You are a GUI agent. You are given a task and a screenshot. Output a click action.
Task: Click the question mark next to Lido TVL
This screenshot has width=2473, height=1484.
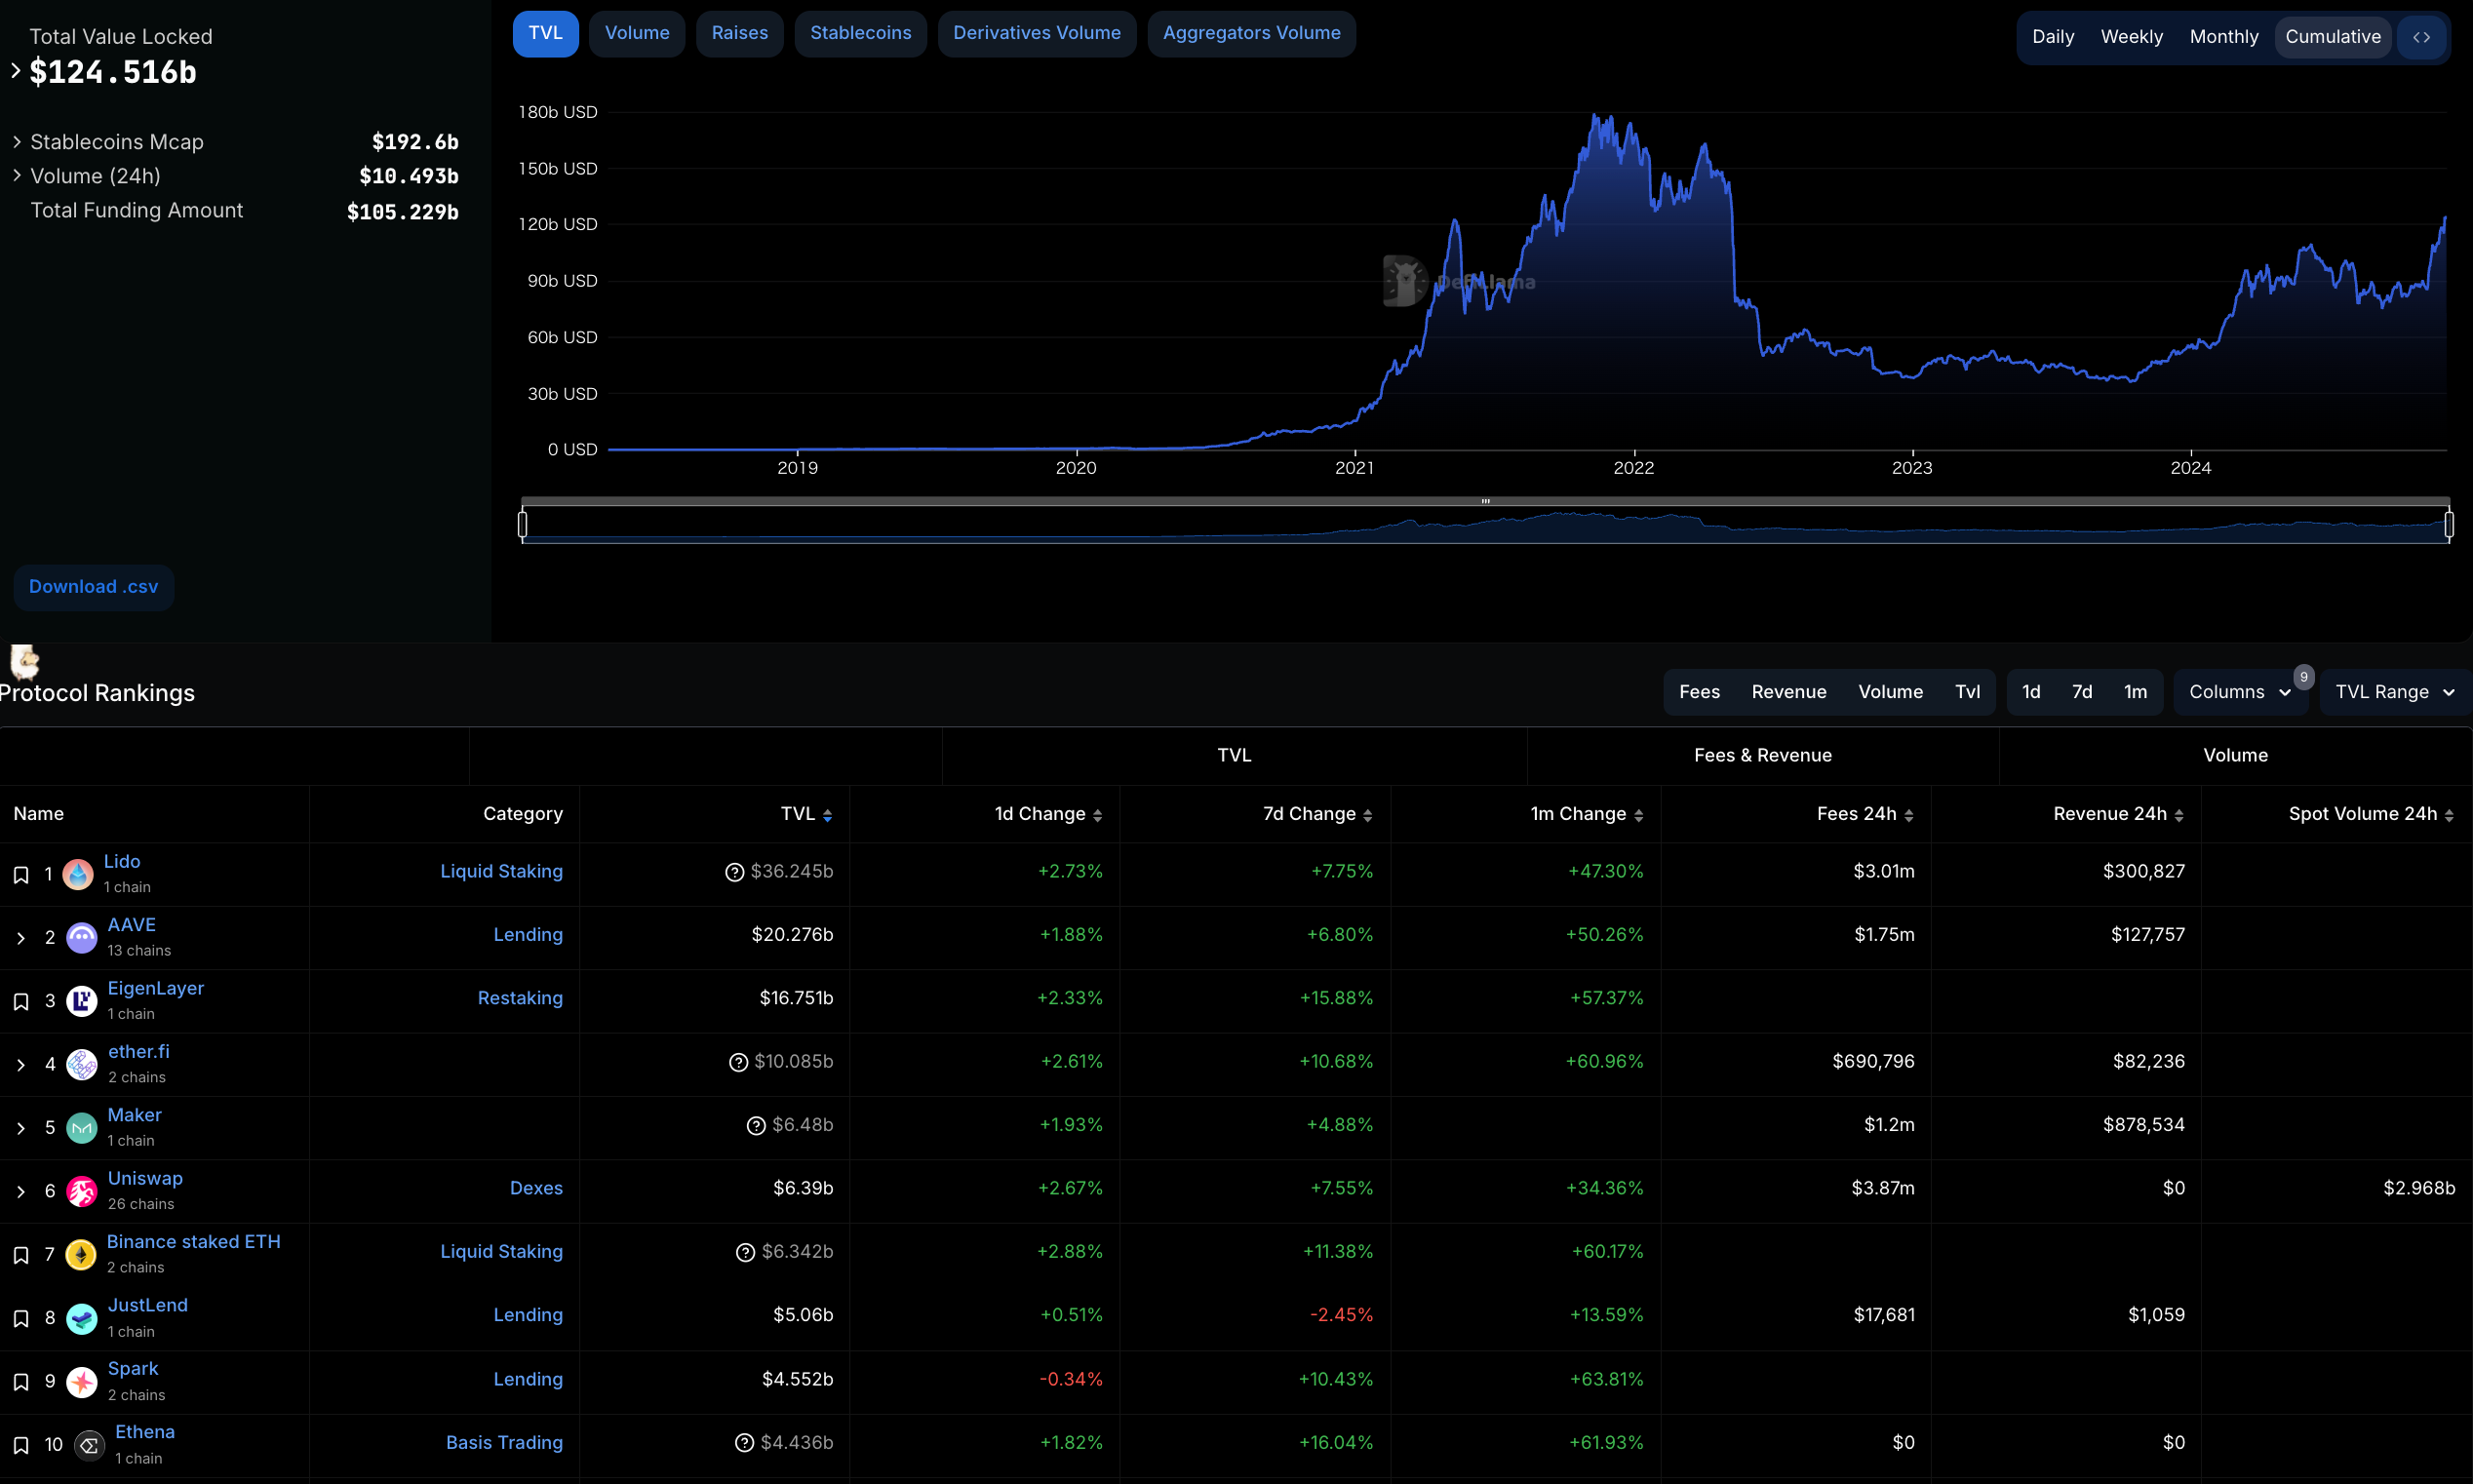click(734, 872)
